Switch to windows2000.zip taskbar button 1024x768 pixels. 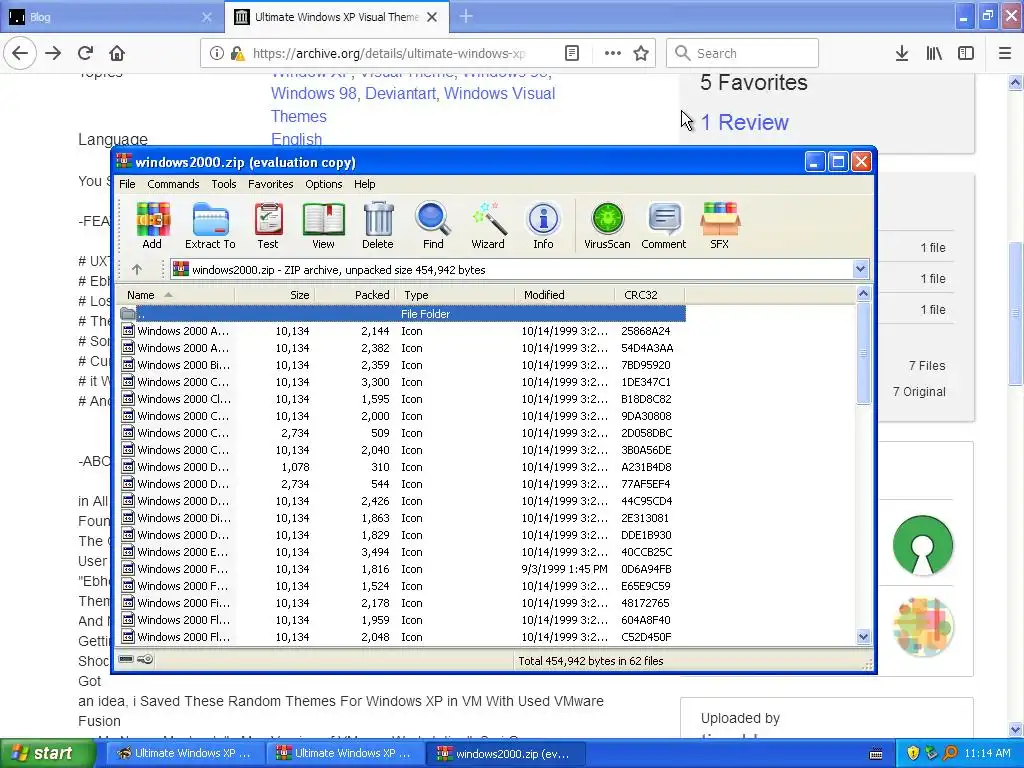click(x=505, y=754)
